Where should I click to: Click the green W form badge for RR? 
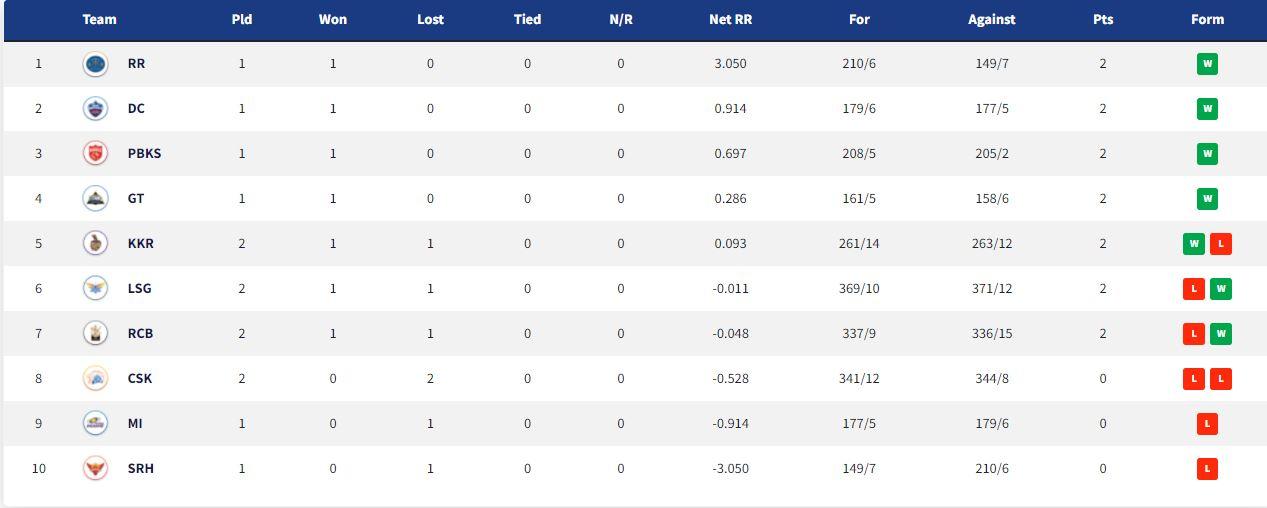pyautogui.click(x=1207, y=64)
